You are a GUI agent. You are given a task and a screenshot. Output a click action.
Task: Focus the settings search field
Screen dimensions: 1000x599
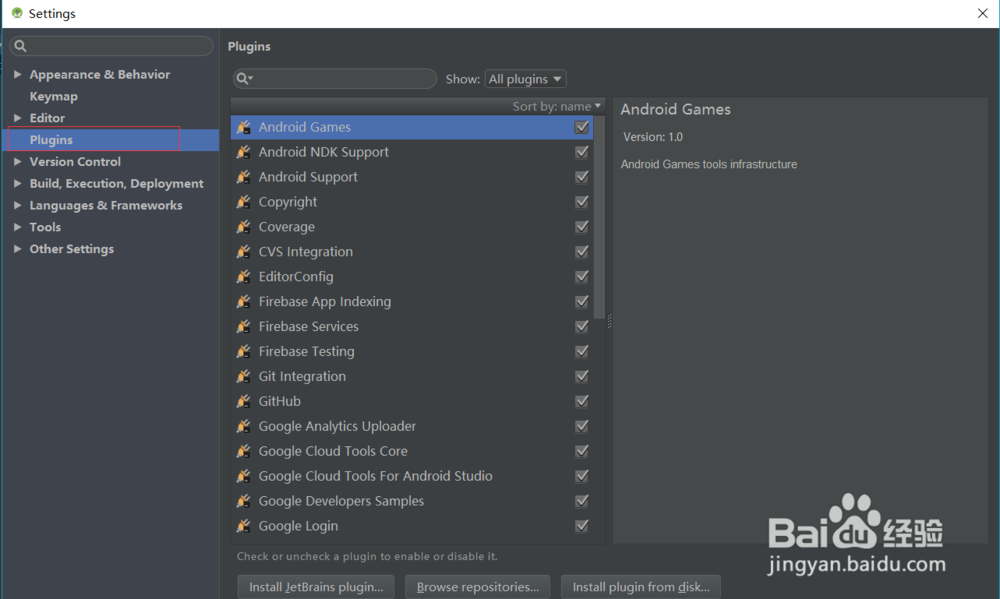point(112,46)
